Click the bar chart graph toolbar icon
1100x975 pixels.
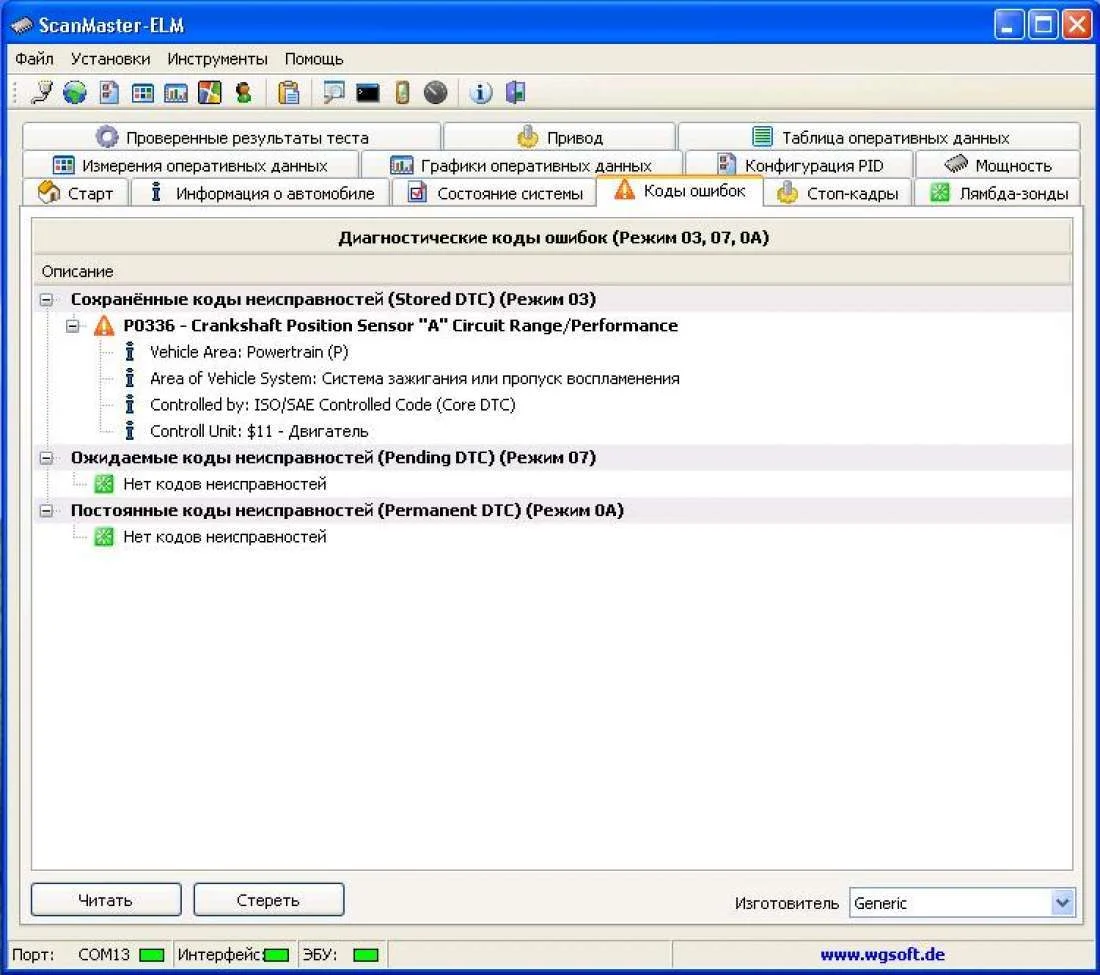click(x=175, y=93)
